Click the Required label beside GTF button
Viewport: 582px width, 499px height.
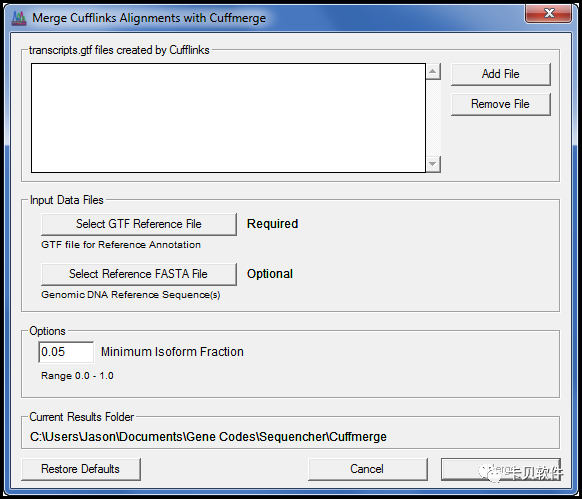coord(272,224)
